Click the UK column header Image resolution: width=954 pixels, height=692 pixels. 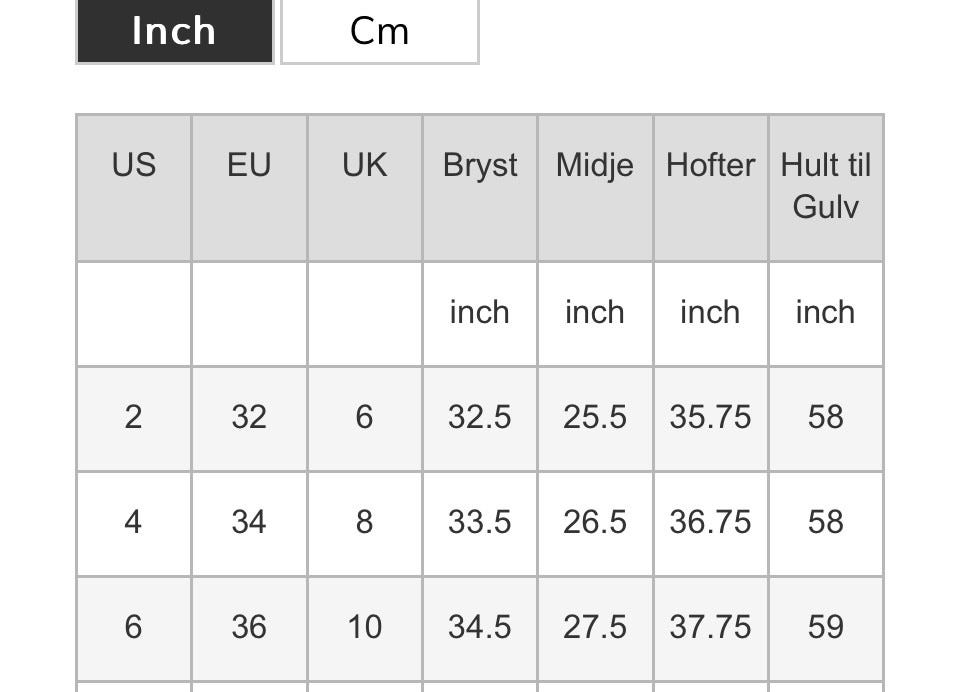tap(364, 165)
